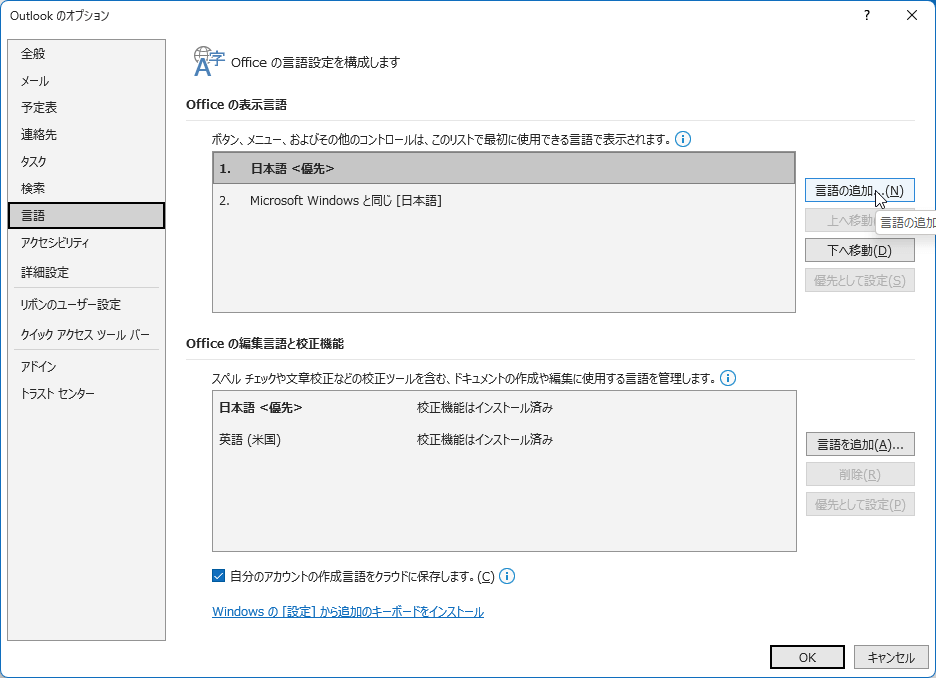
Task: Click the info icon beside display language description
Action: 683,139
